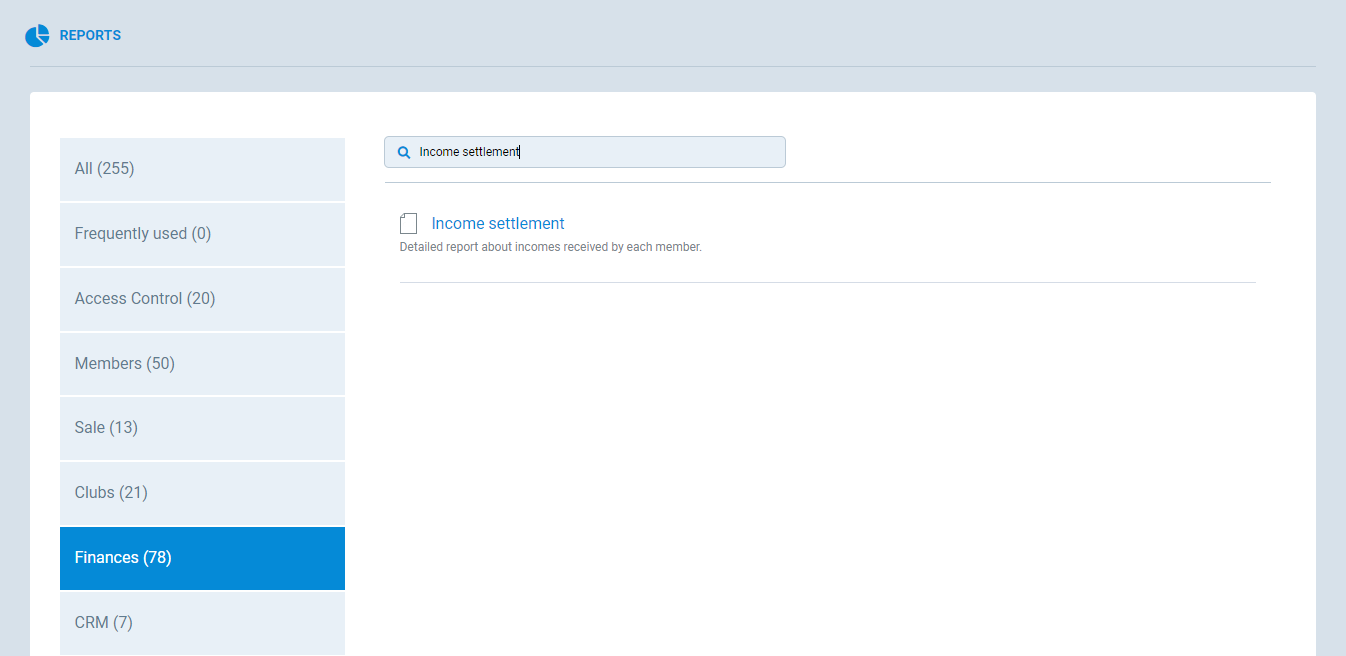Click the blank header area right of REPORTS
1346x656 pixels.
700,36
